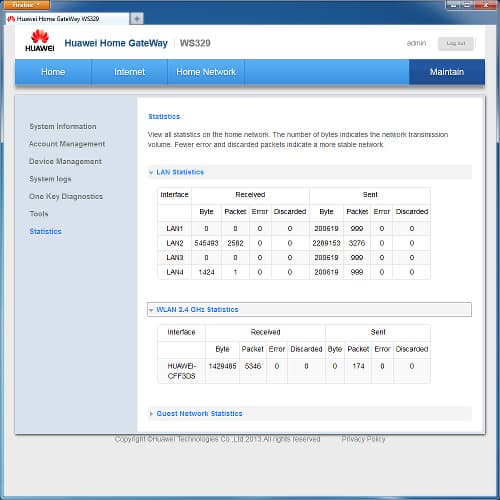The image size is (500, 500).
Task: Open System Information in sidebar
Action: pos(63,126)
